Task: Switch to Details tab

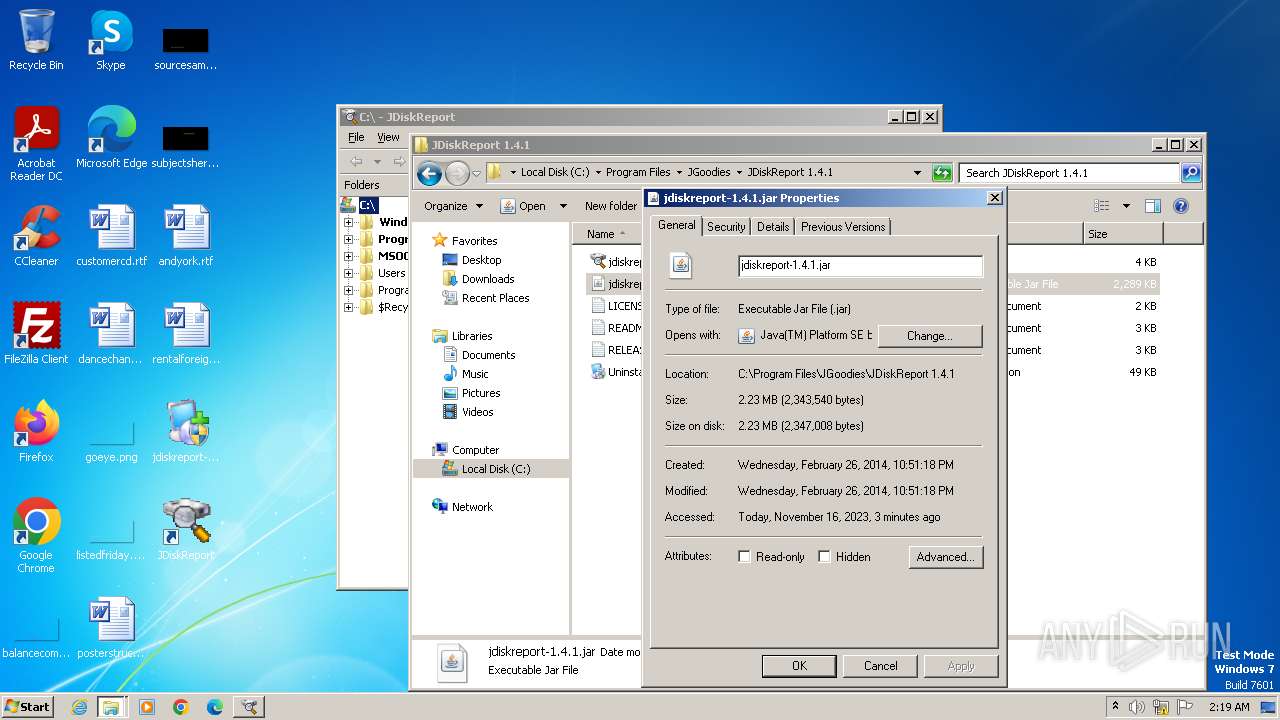Action: coord(773,227)
